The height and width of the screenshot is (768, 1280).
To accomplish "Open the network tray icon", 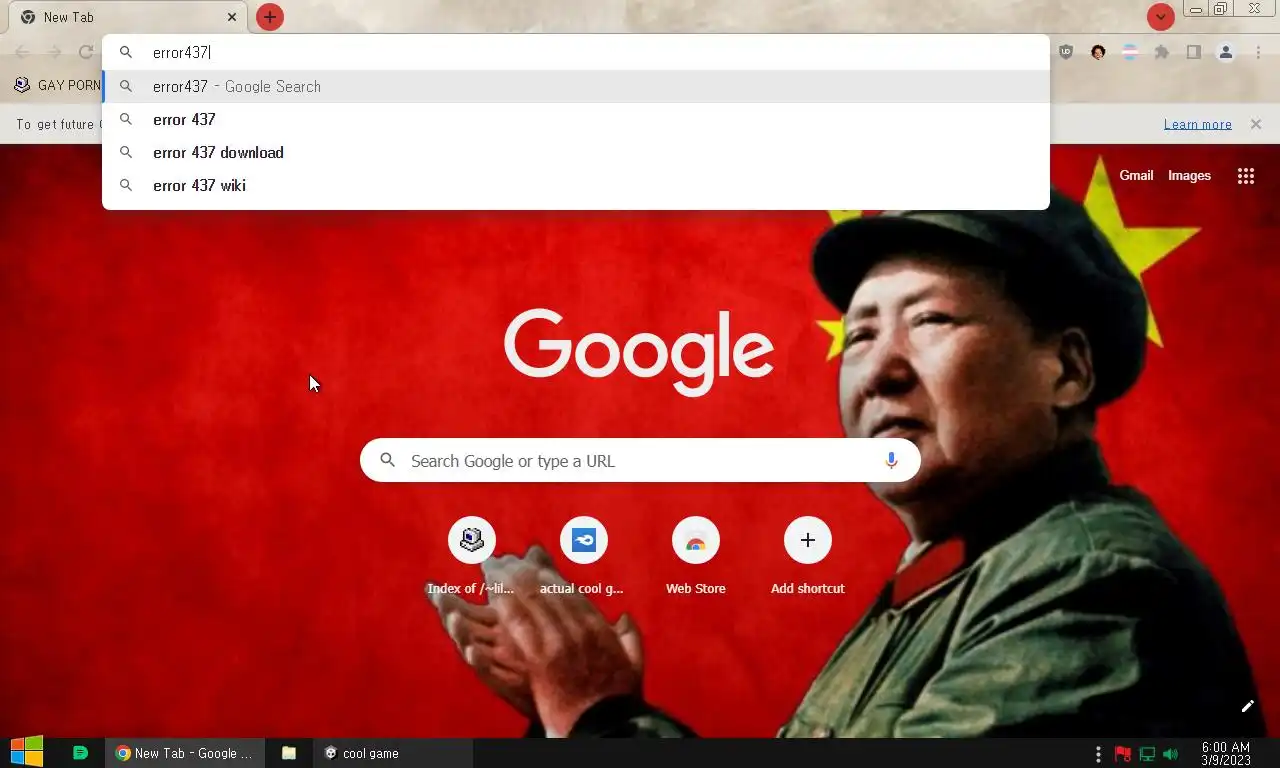I will click(x=1147, y=754).
